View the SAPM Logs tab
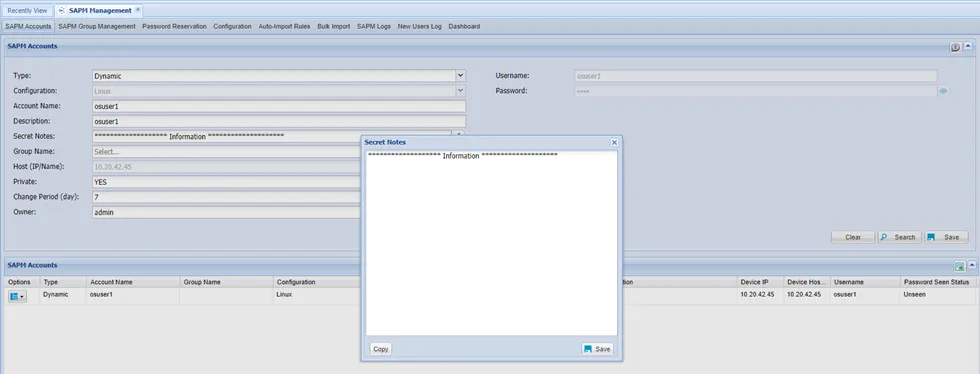 [374, 26]
